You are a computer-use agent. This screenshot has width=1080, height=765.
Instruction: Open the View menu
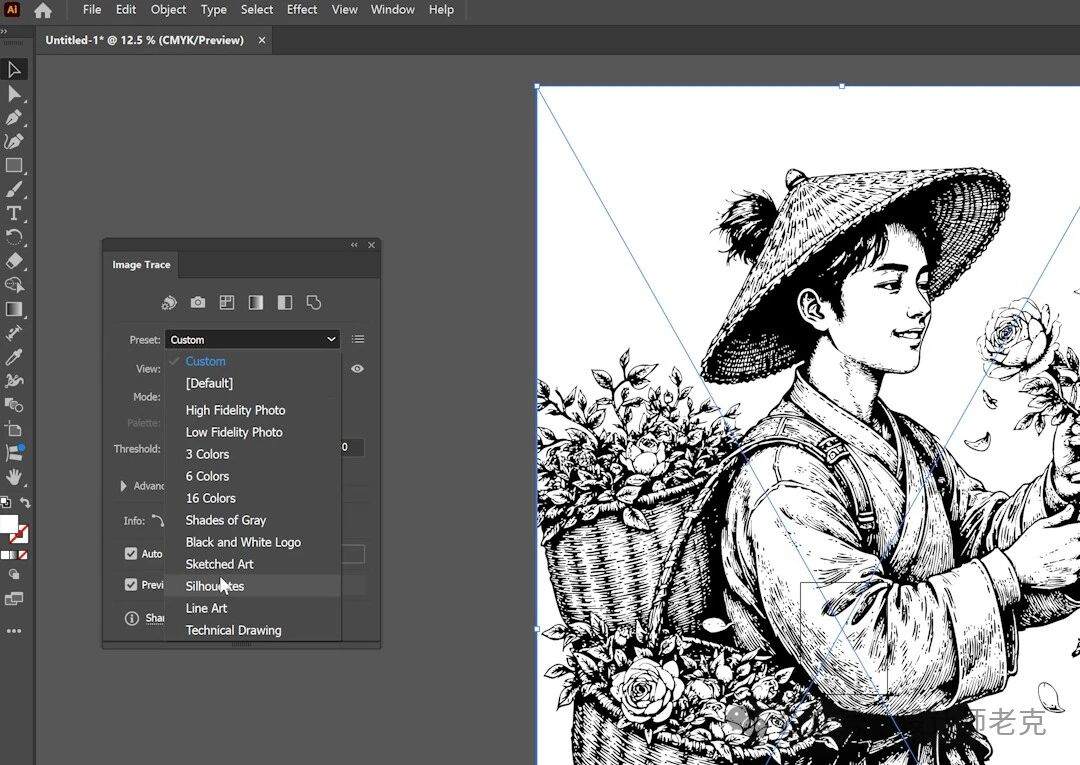coord(344,10)
